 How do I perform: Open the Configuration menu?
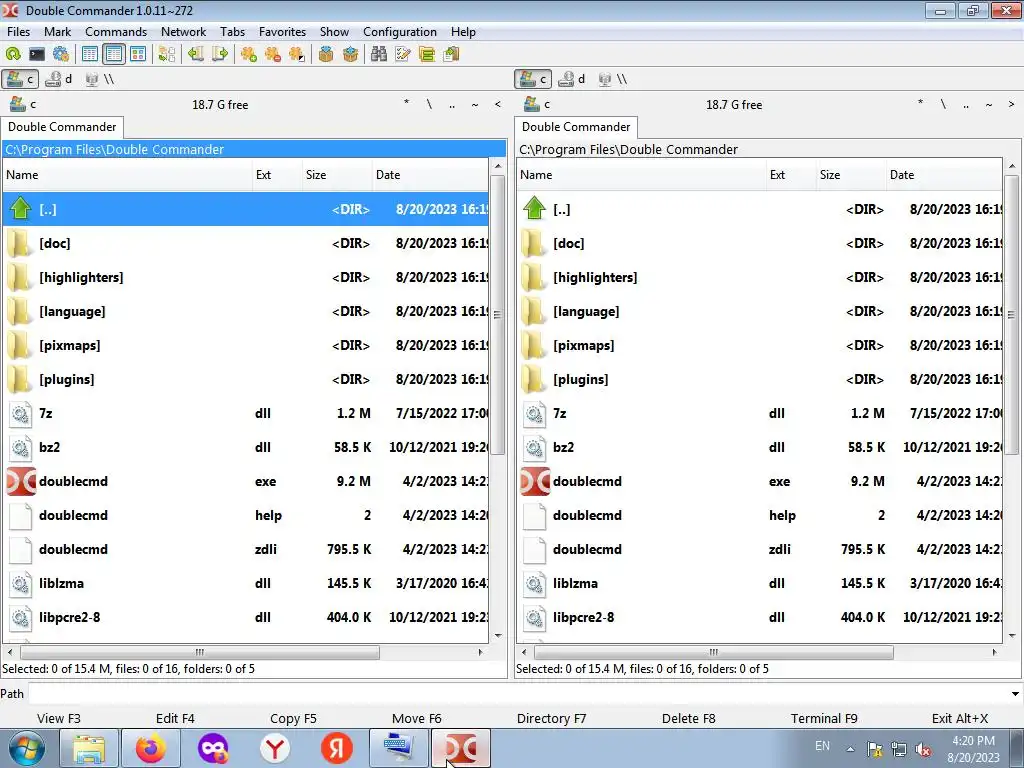(400, 31)
